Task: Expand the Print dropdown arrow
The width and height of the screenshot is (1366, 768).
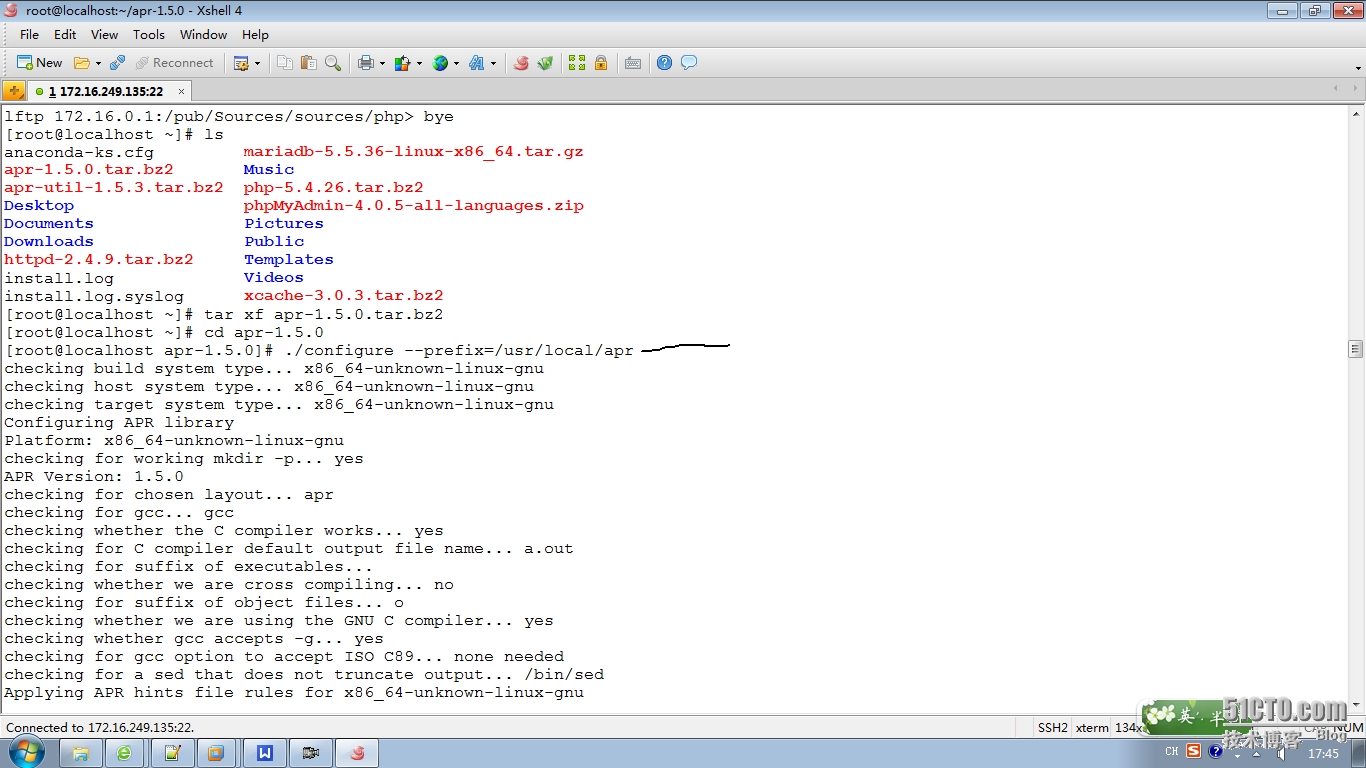Action: pyautogui.click(x=382, y=63)
